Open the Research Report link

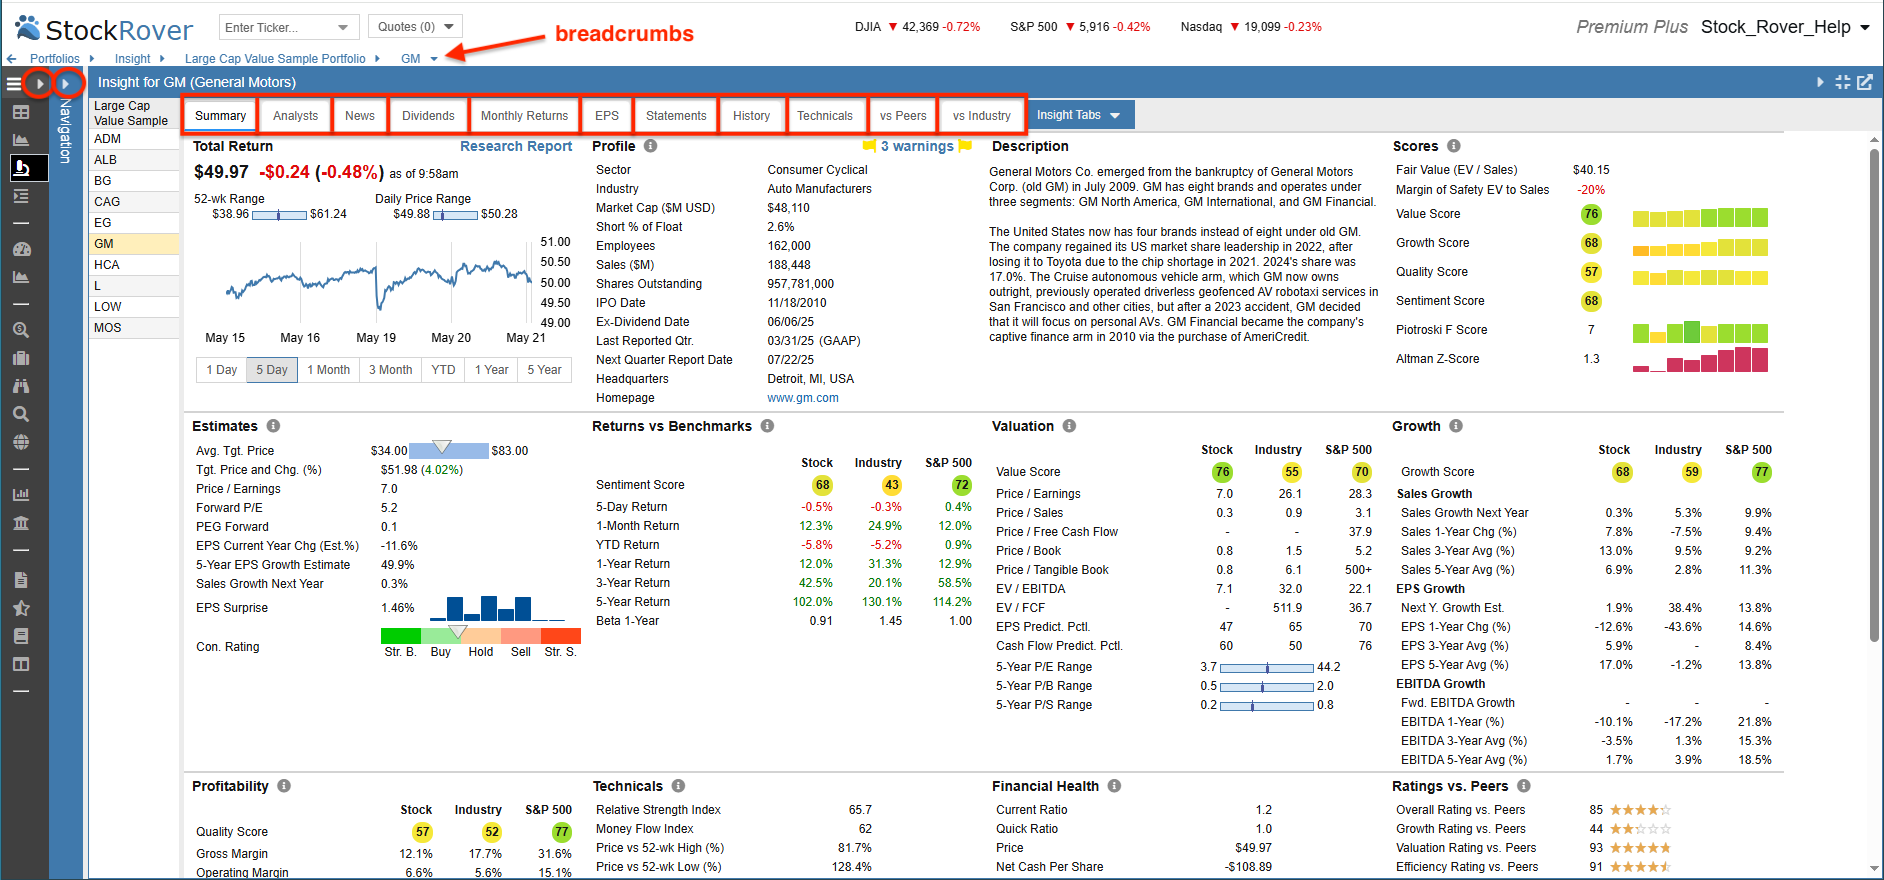(x=516, y=146)
